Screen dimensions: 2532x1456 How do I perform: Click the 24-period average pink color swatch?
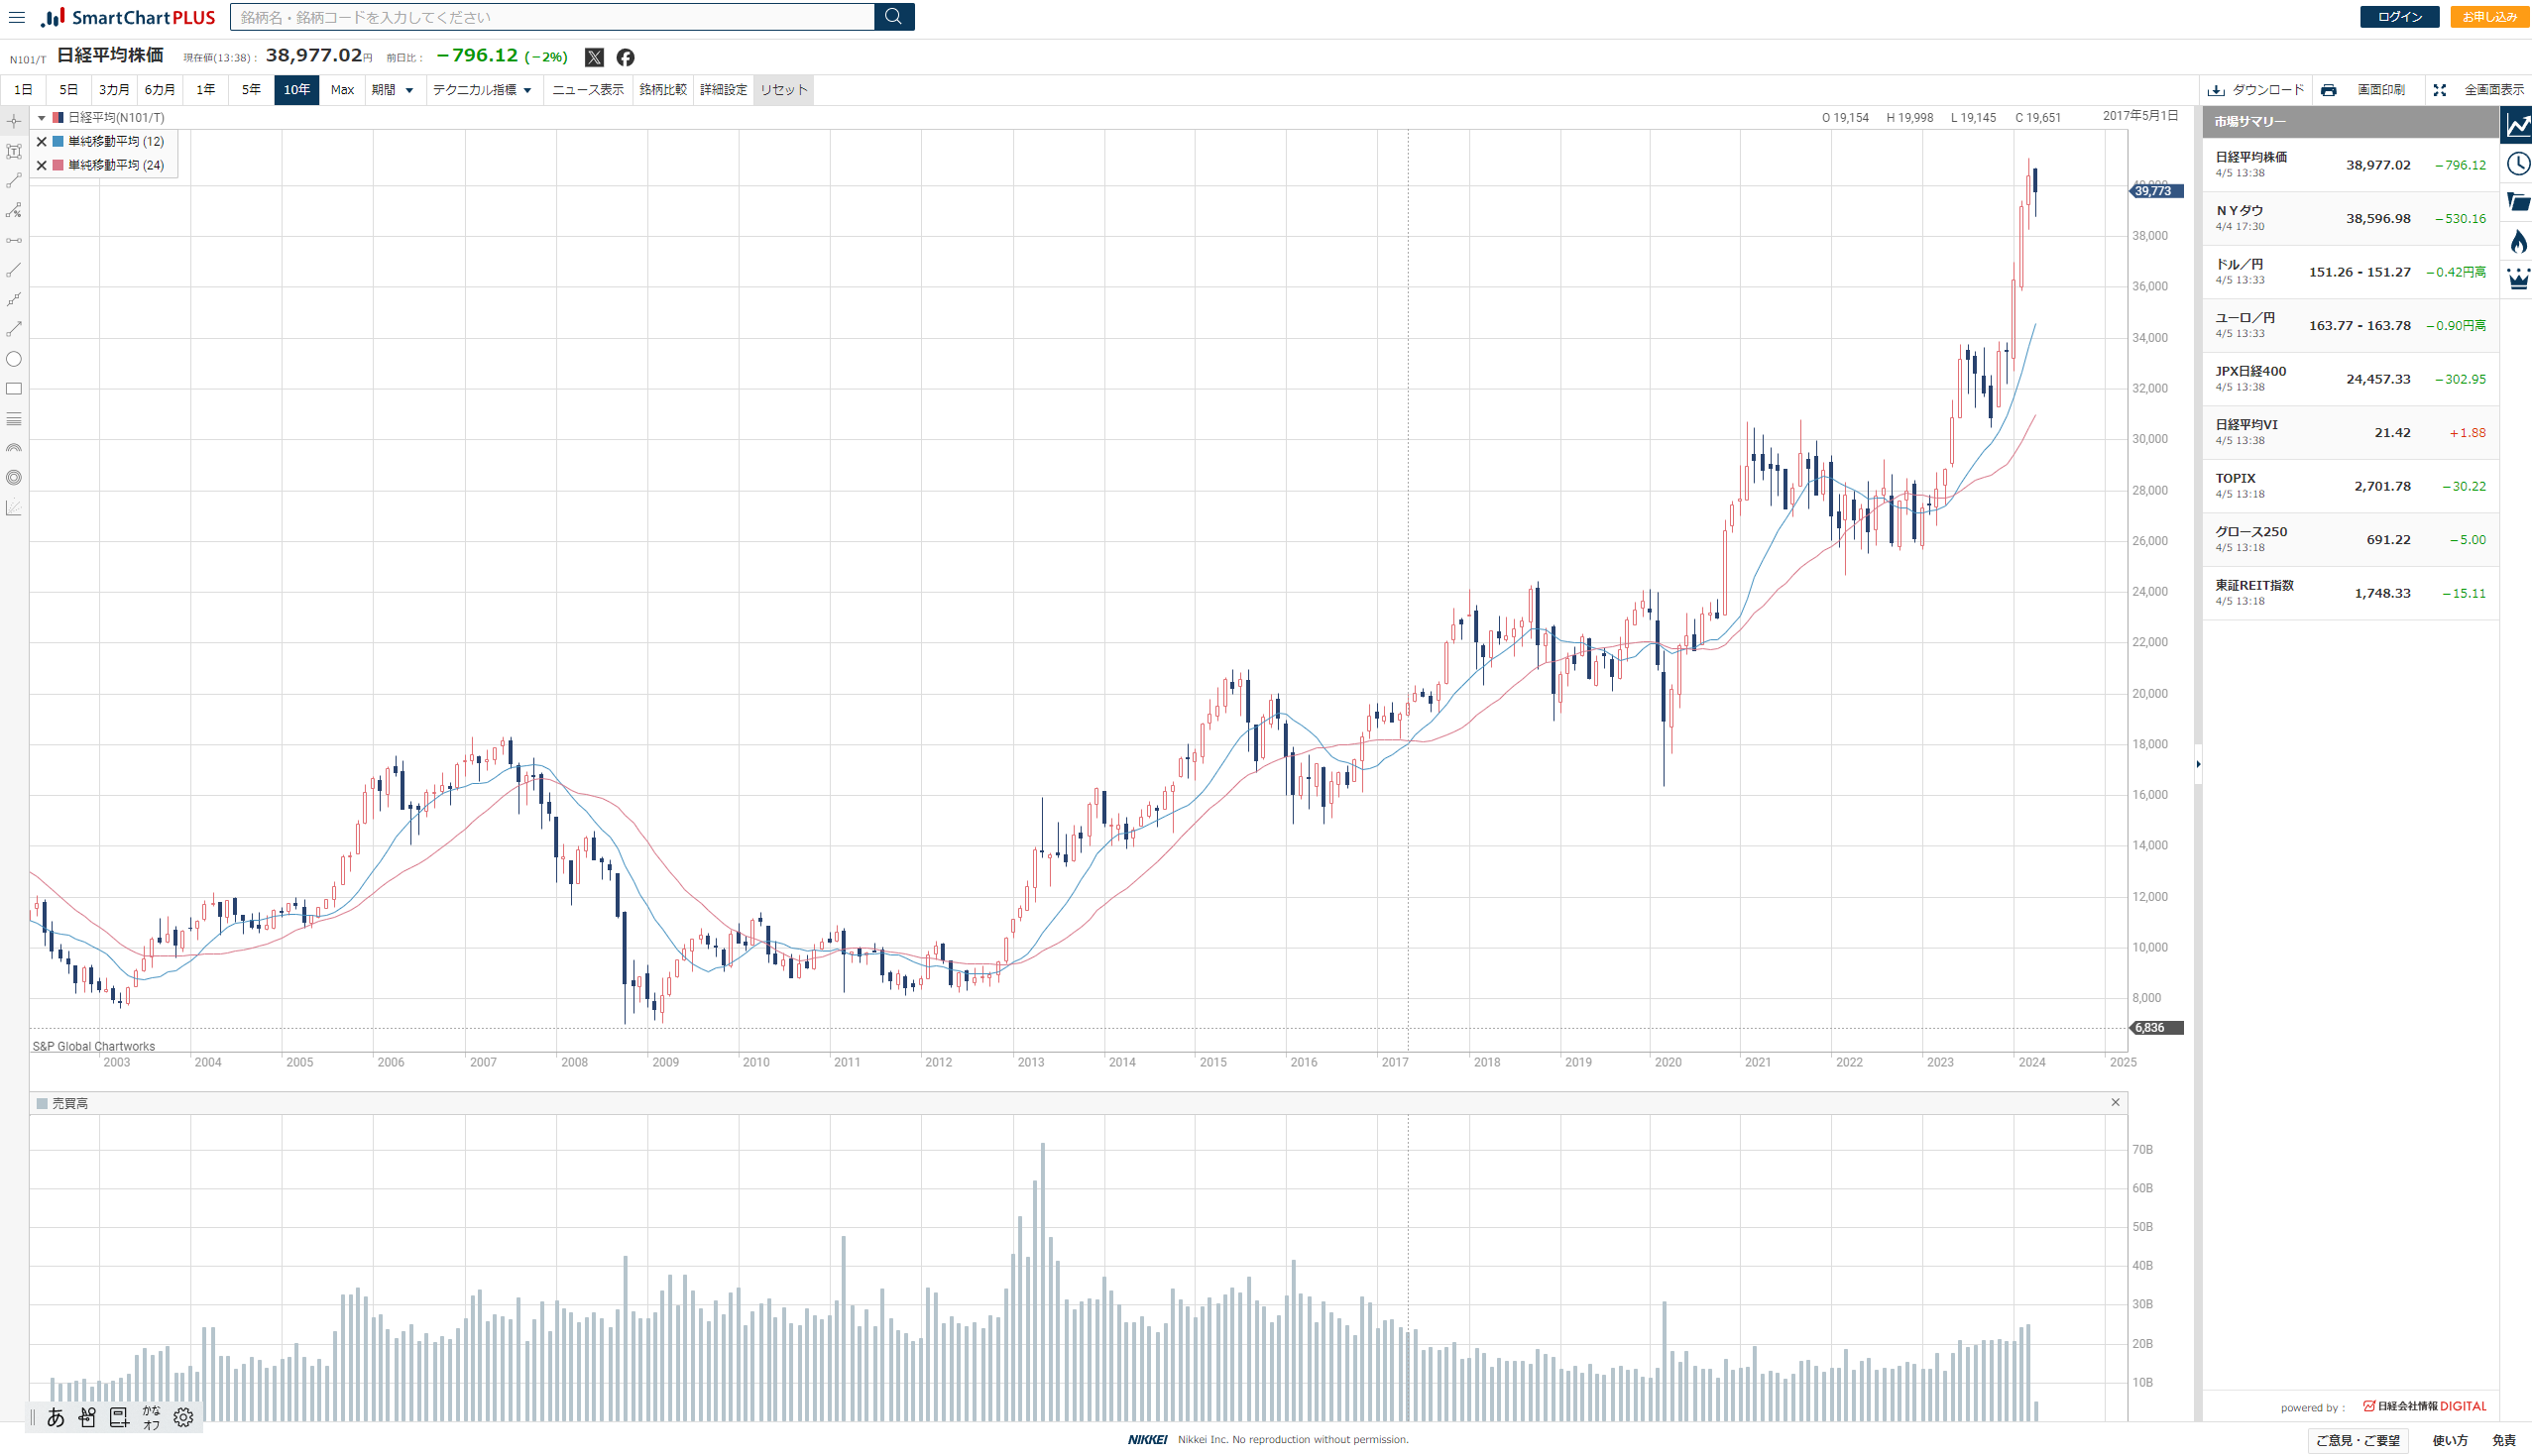[x=59, y=166]
